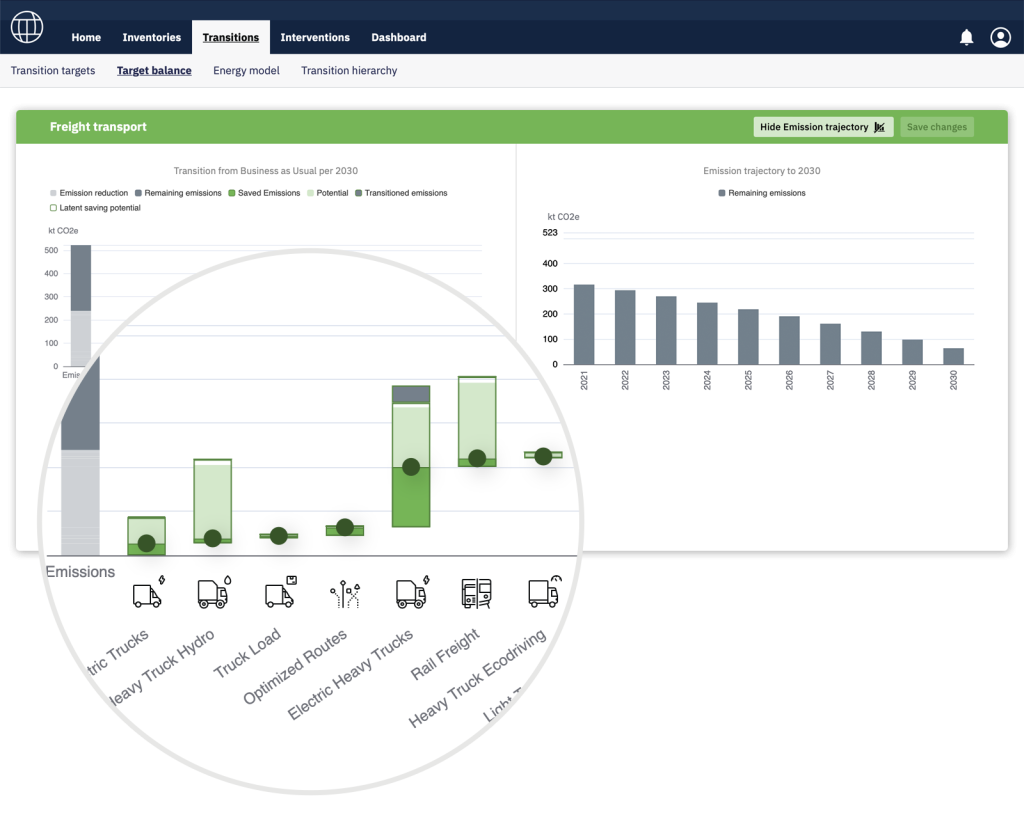Open the Energy model sub-tab
This screenshot has height=815, width=1024.
[x=246, y=71]
